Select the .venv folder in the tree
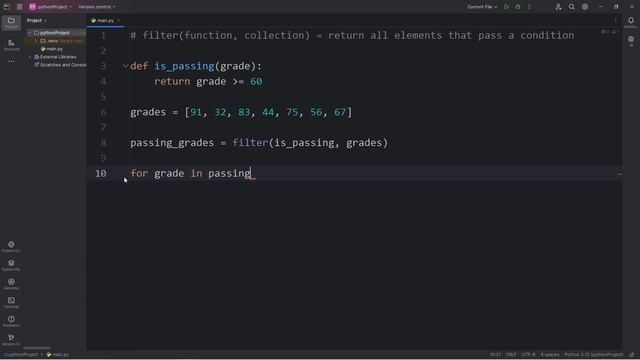The image size is (640, 360). (x=53, y=41)
